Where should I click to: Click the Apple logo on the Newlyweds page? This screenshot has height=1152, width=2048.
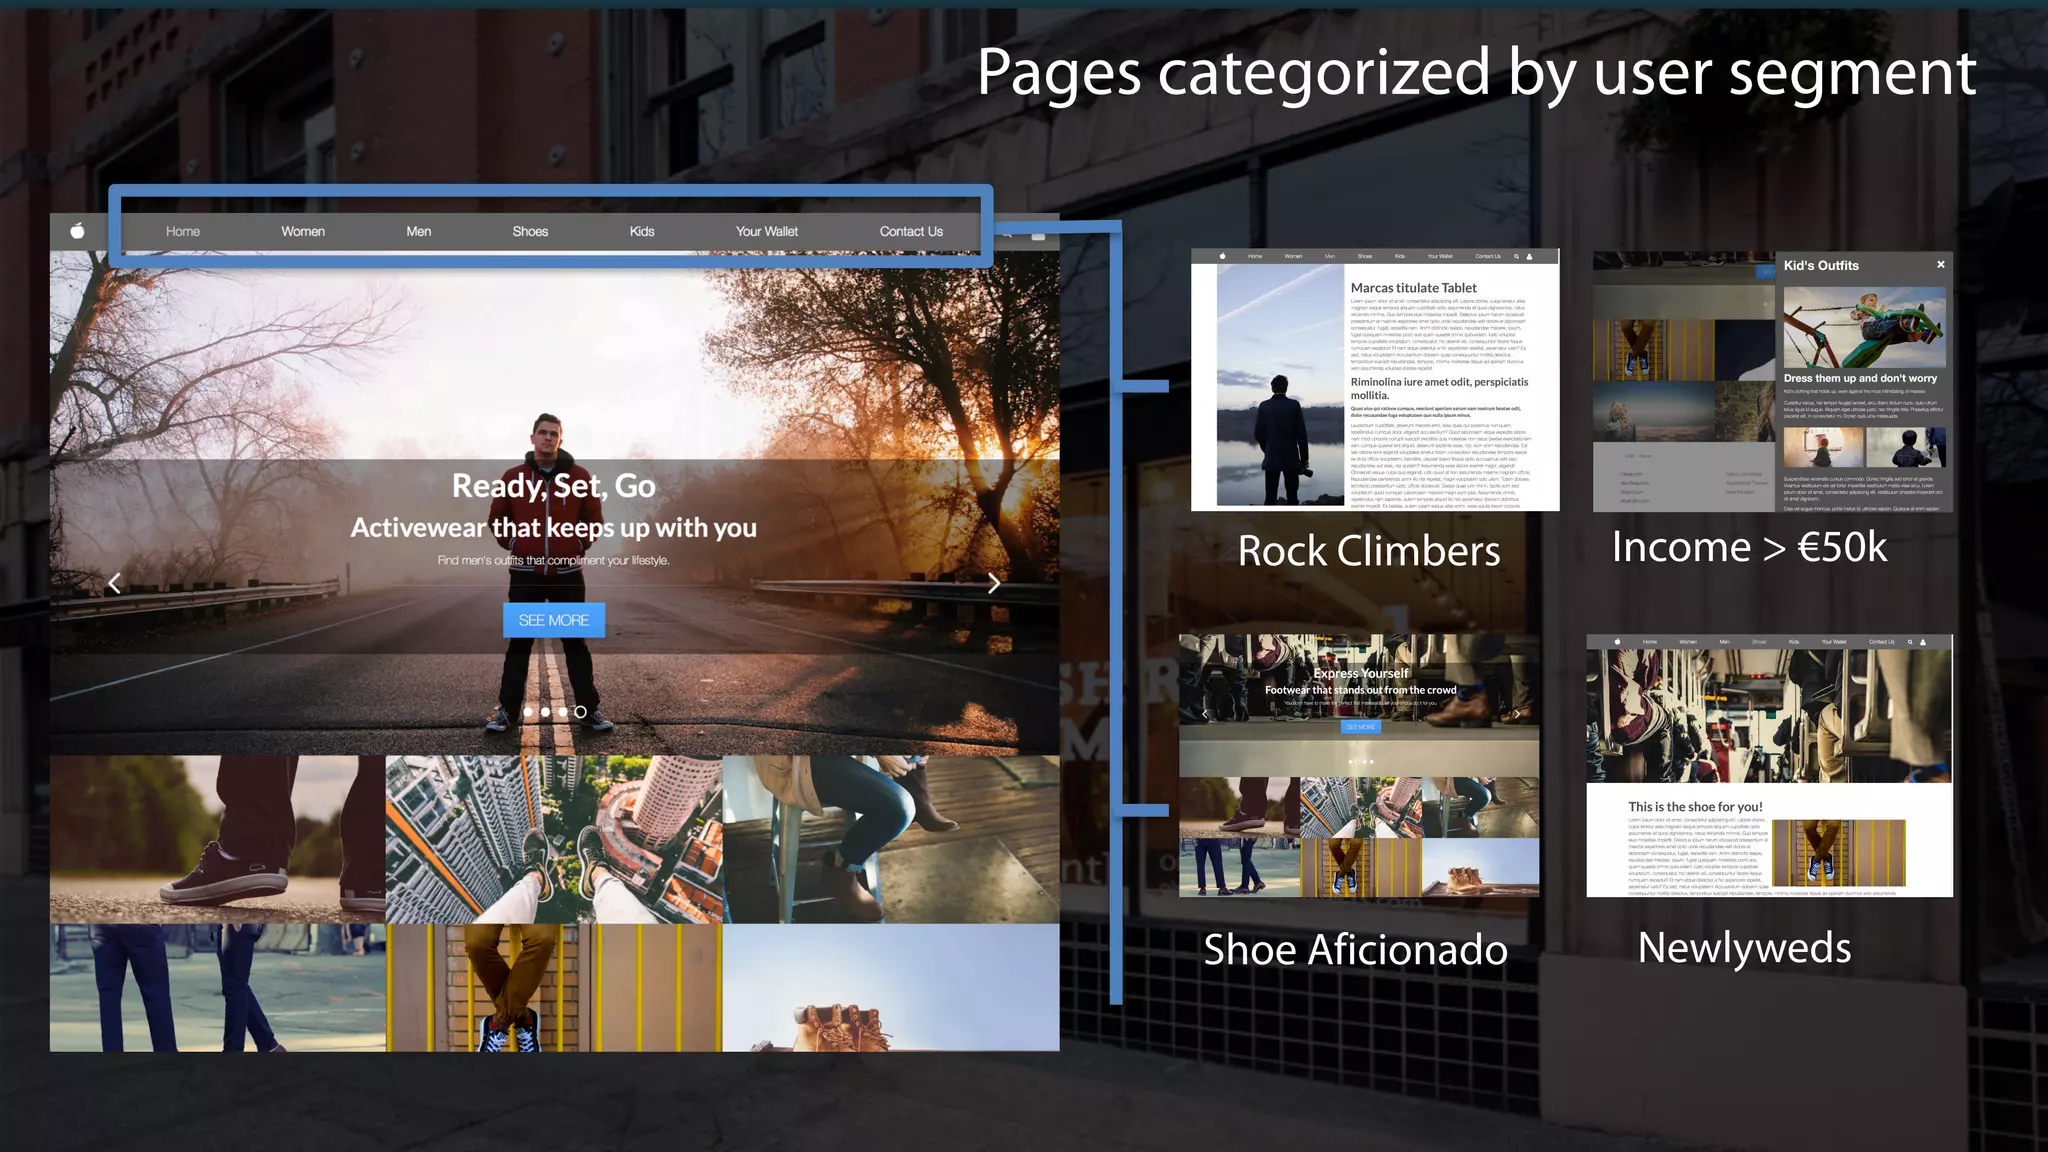1617,642
